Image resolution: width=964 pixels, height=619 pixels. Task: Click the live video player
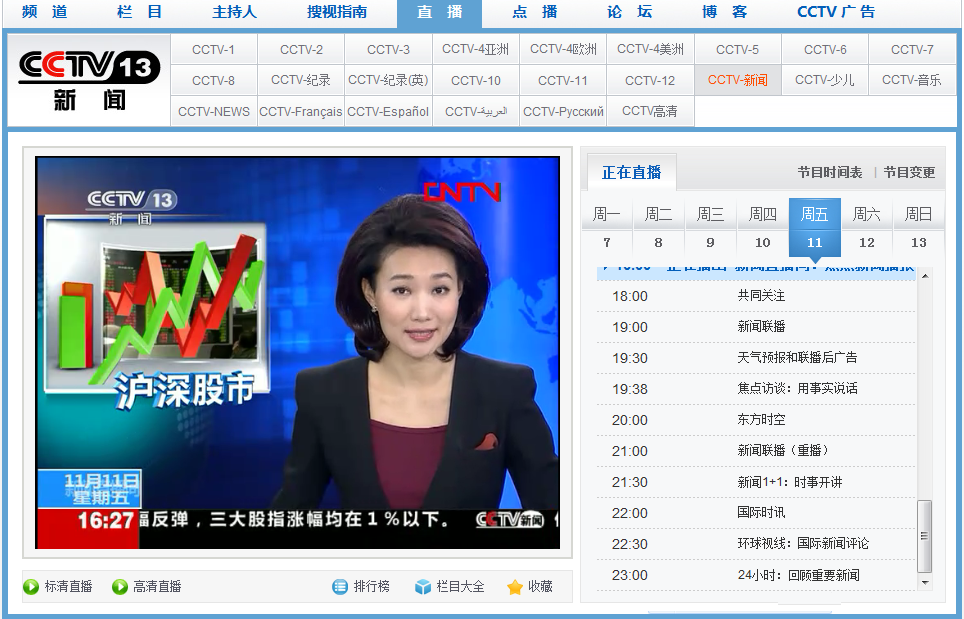(x=298, y=353)
